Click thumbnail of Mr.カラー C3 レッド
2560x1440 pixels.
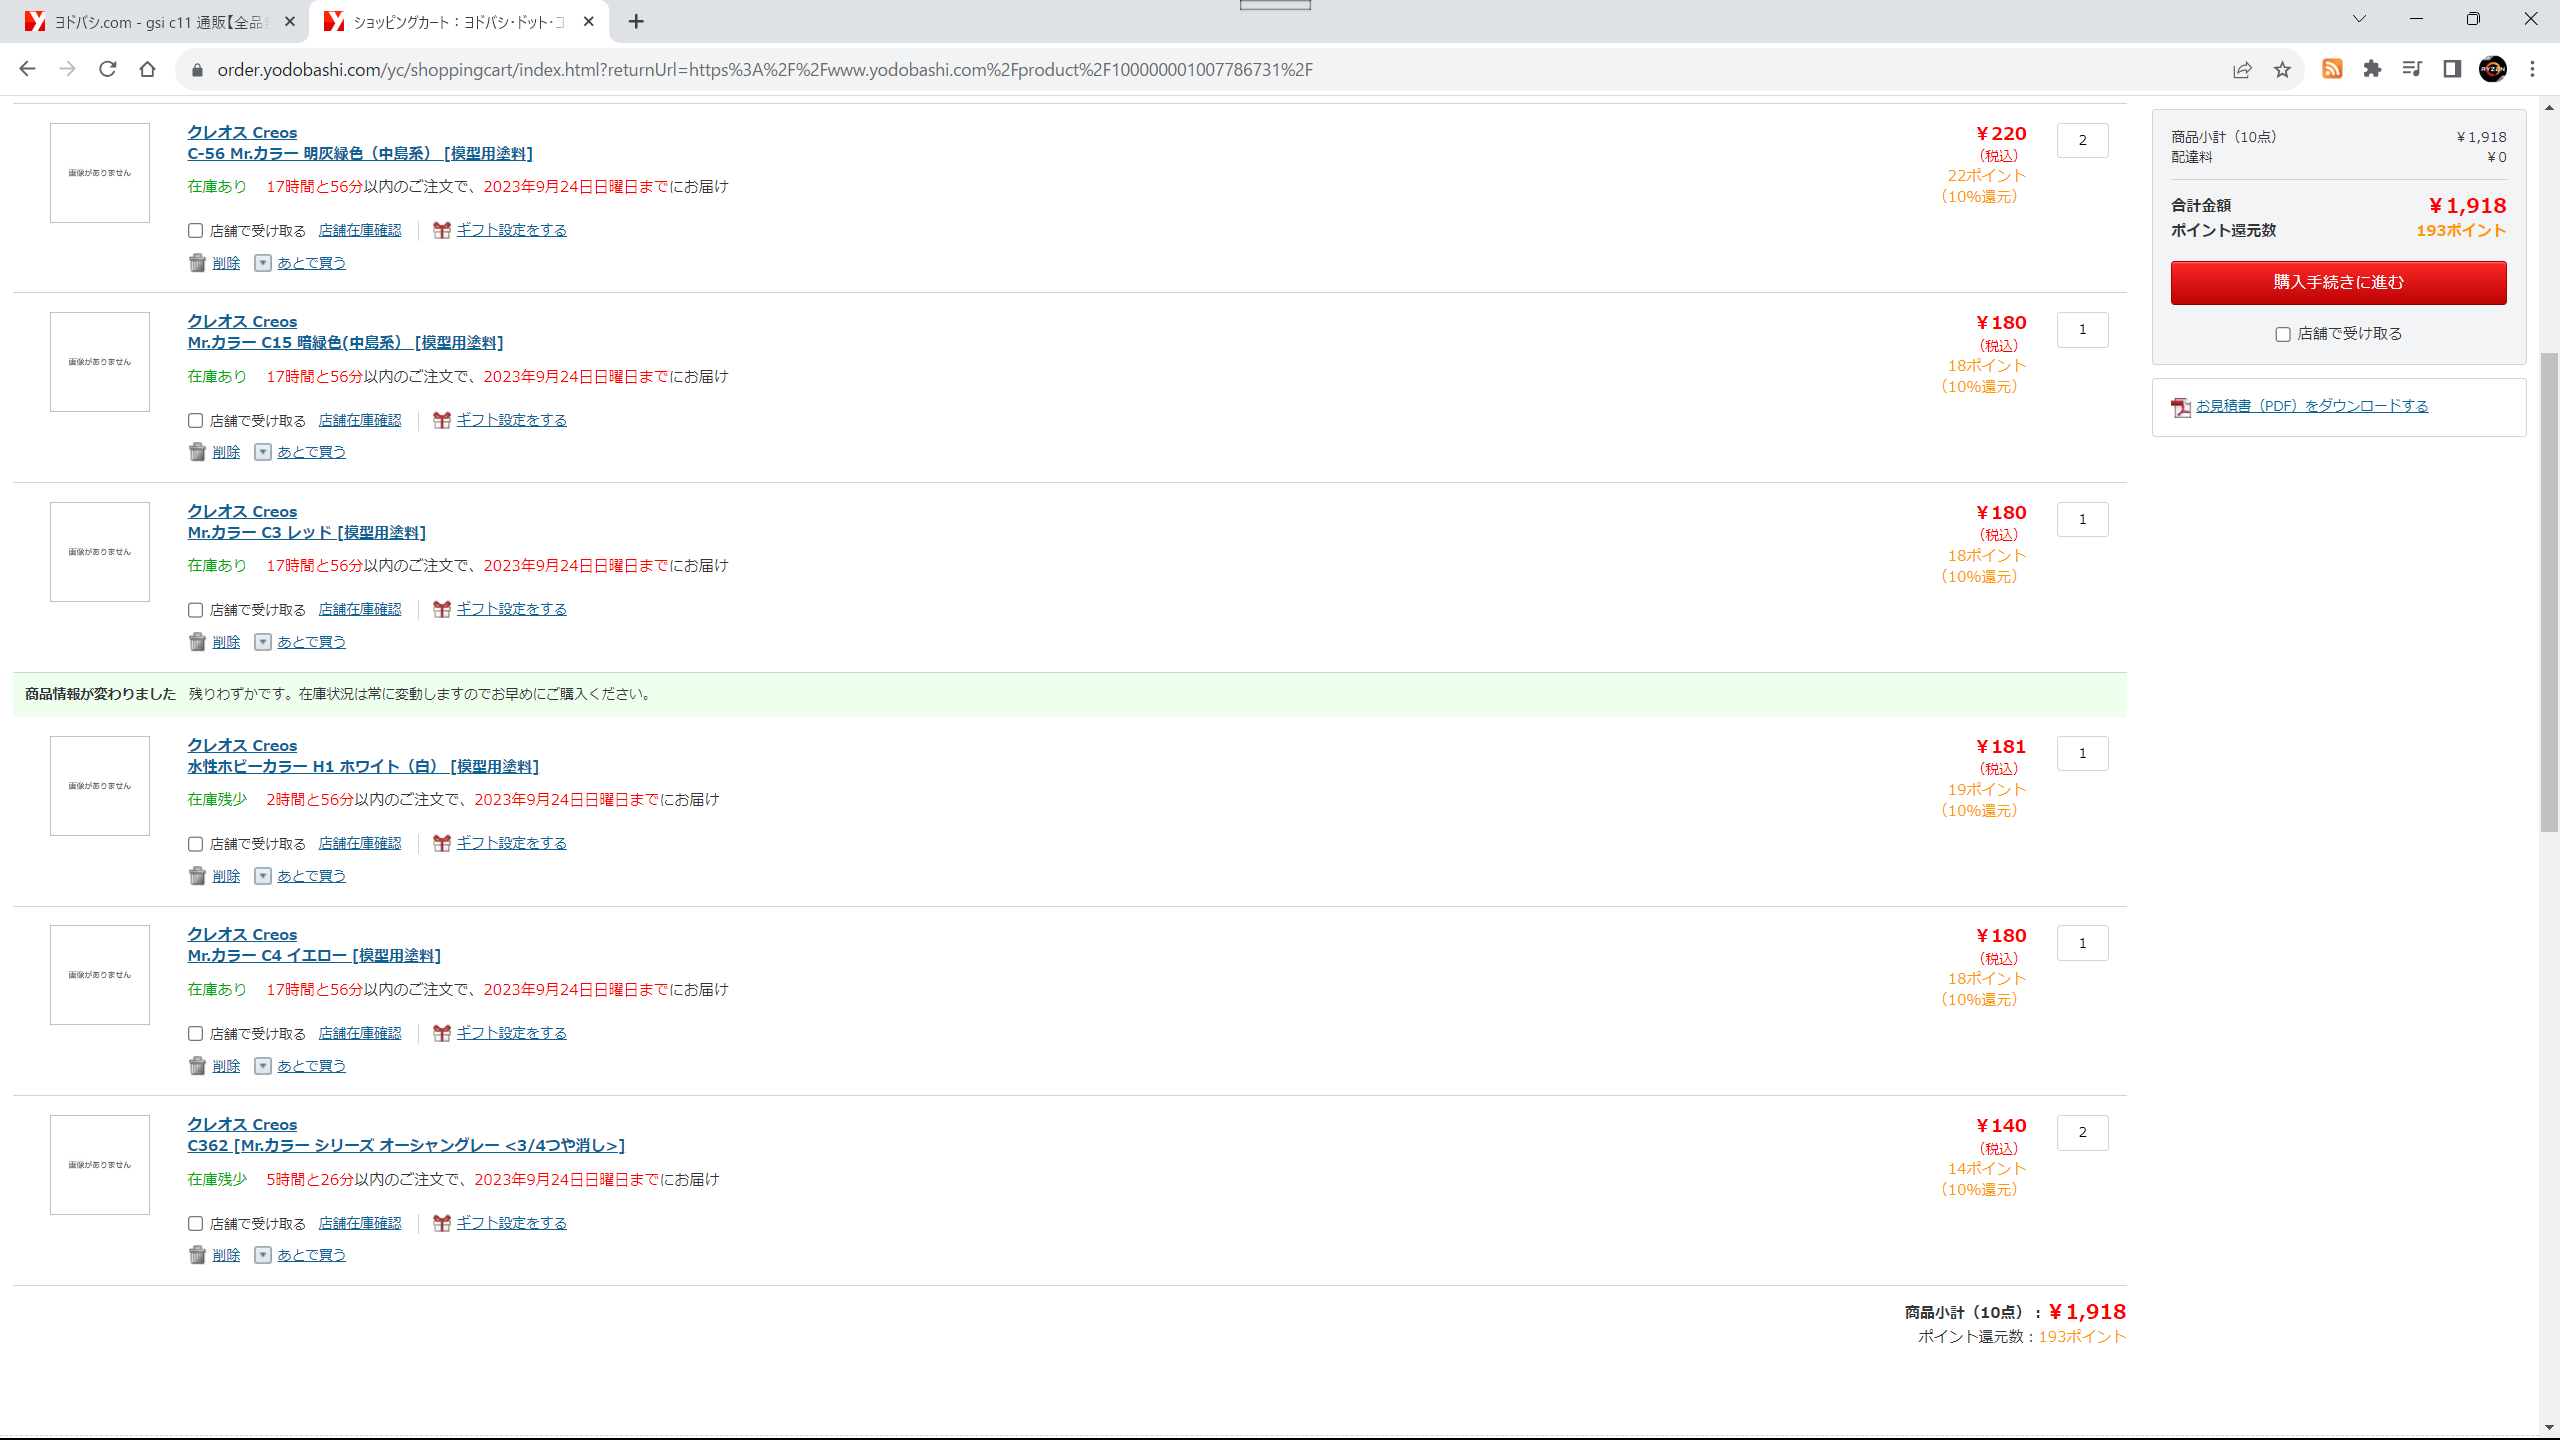click(x=100, y=552)
